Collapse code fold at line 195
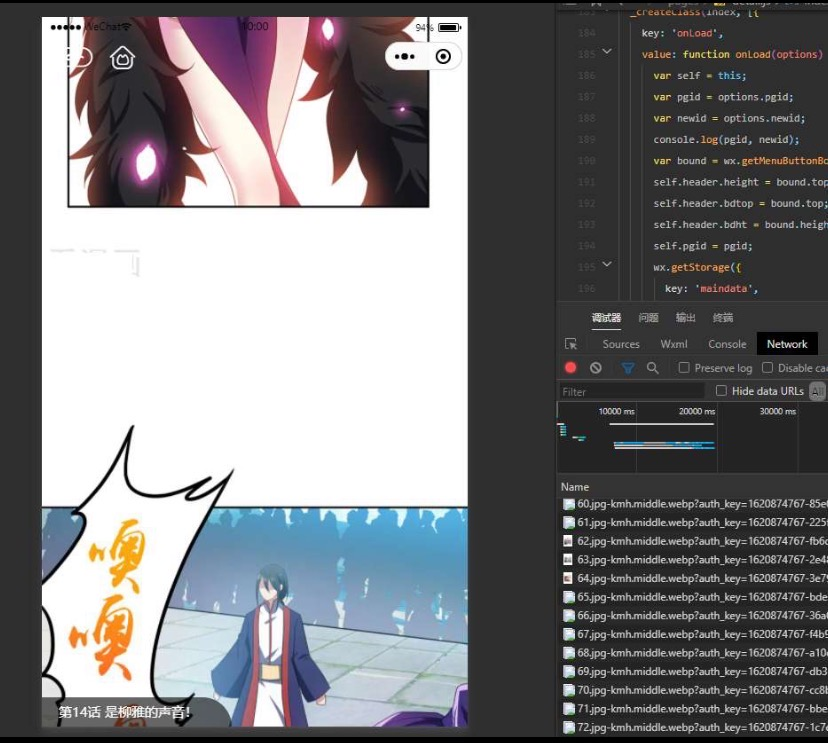This screenshot has height=743, width=828. 607,264
